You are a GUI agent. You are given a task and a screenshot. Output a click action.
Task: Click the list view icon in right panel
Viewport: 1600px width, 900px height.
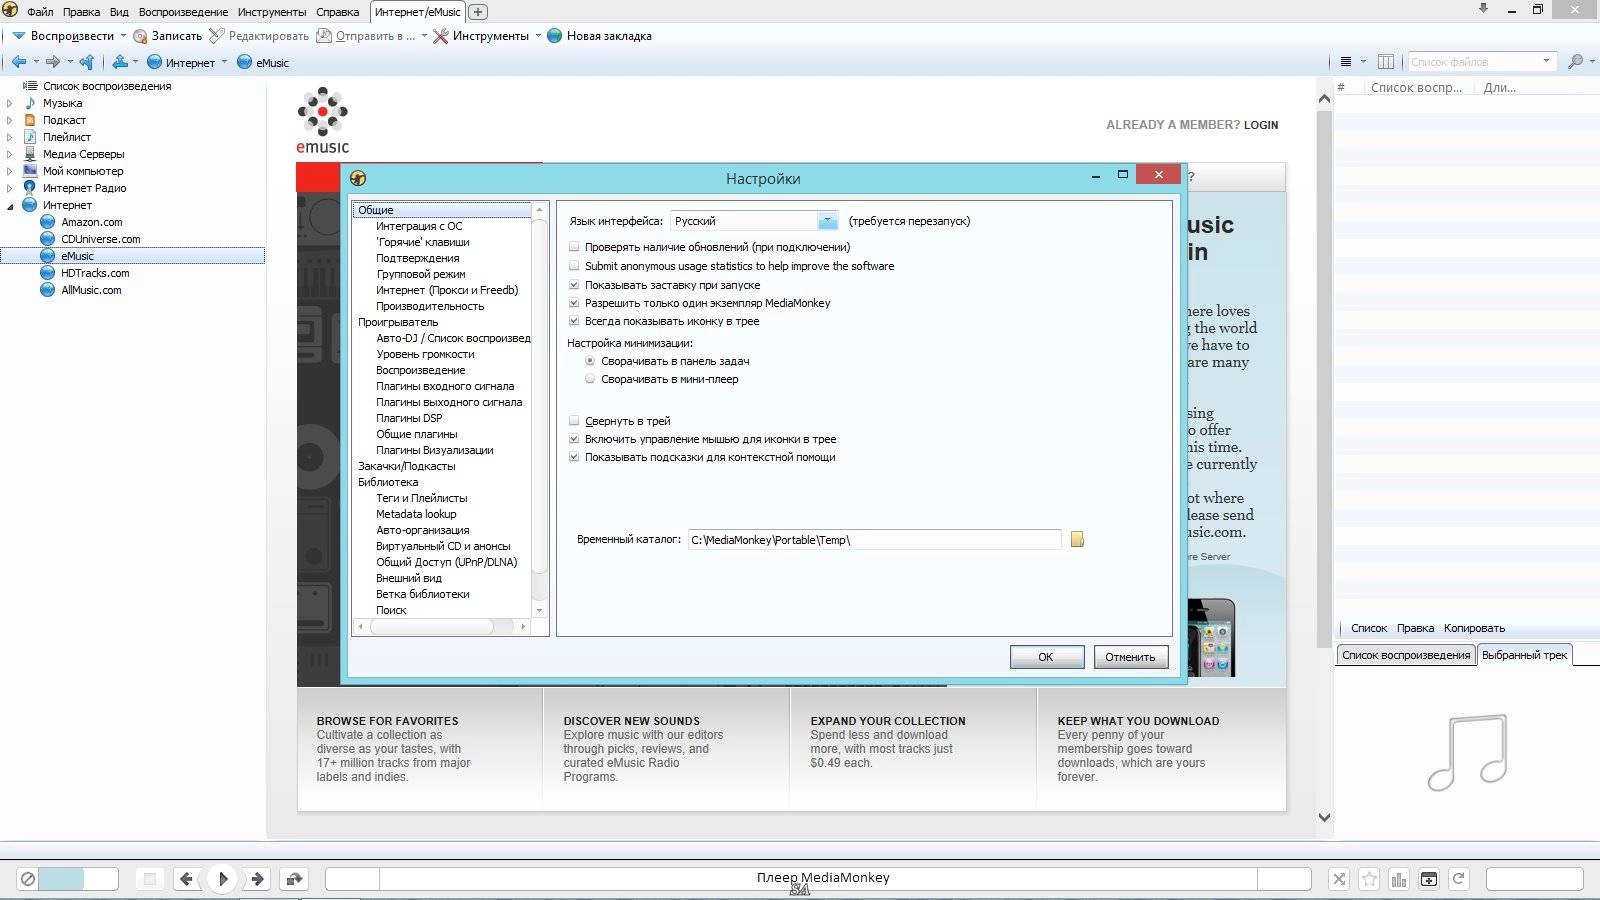click(x=1346, y=62)
